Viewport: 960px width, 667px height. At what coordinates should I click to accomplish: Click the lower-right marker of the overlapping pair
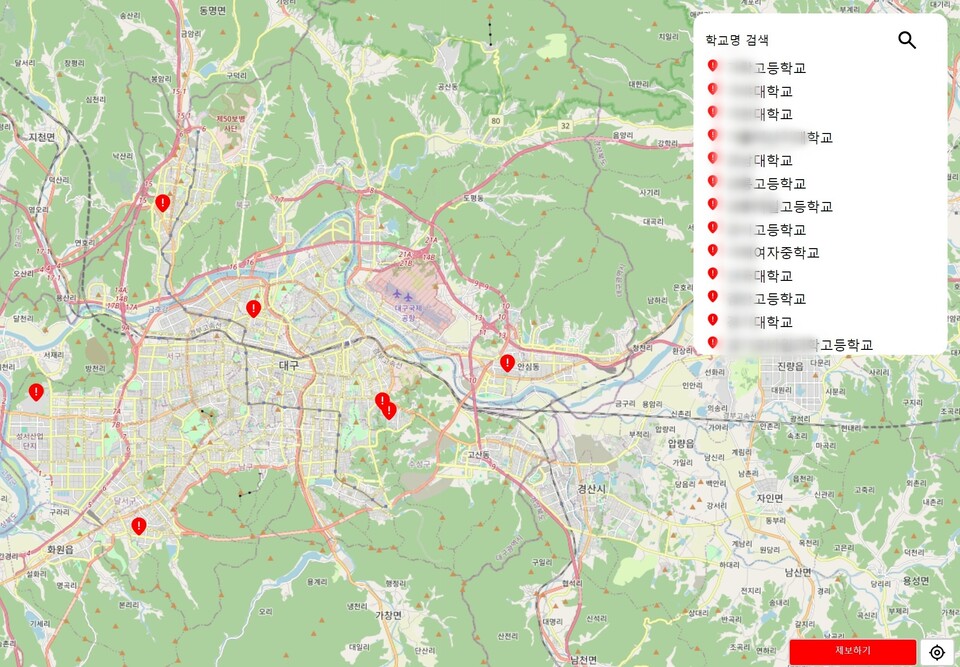point(390,410)
